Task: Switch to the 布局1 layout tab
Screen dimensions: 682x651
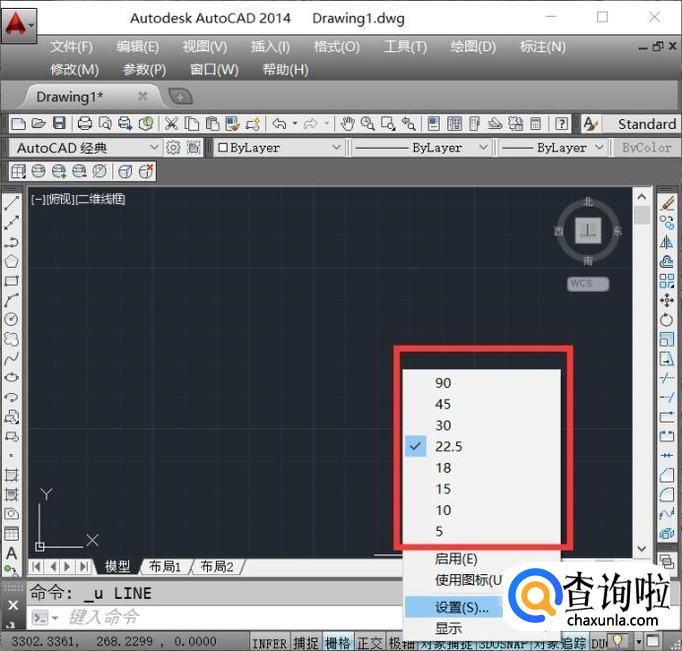Action: pos(164,567)
